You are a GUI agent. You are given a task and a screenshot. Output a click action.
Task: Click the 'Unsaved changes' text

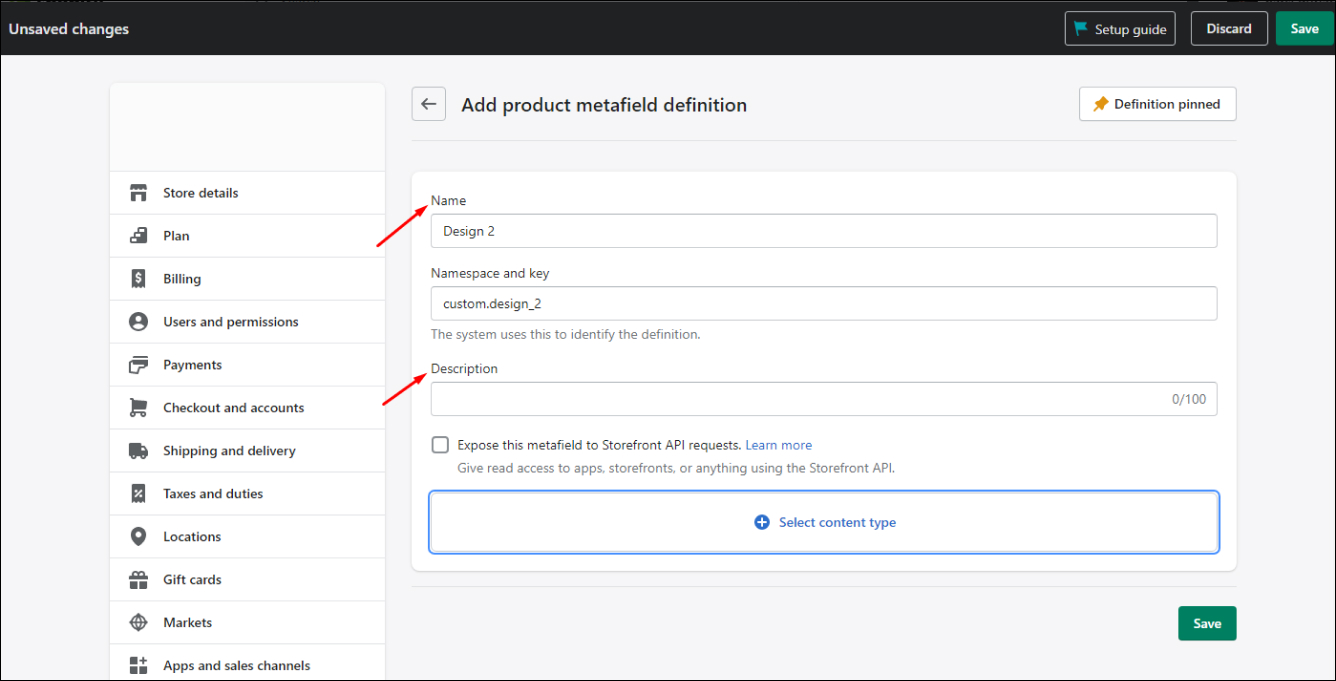pos(69,29)
